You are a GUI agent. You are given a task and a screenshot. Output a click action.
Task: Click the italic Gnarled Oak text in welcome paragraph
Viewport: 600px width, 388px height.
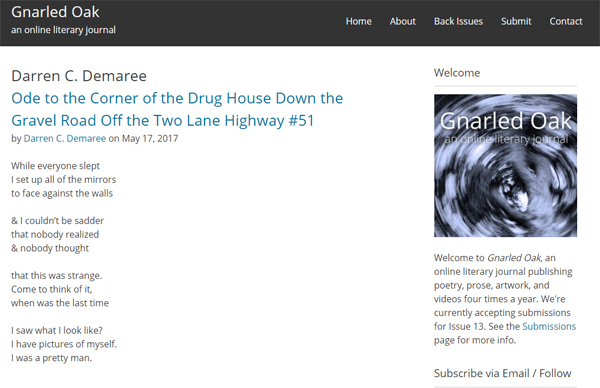tap(514, 258)
